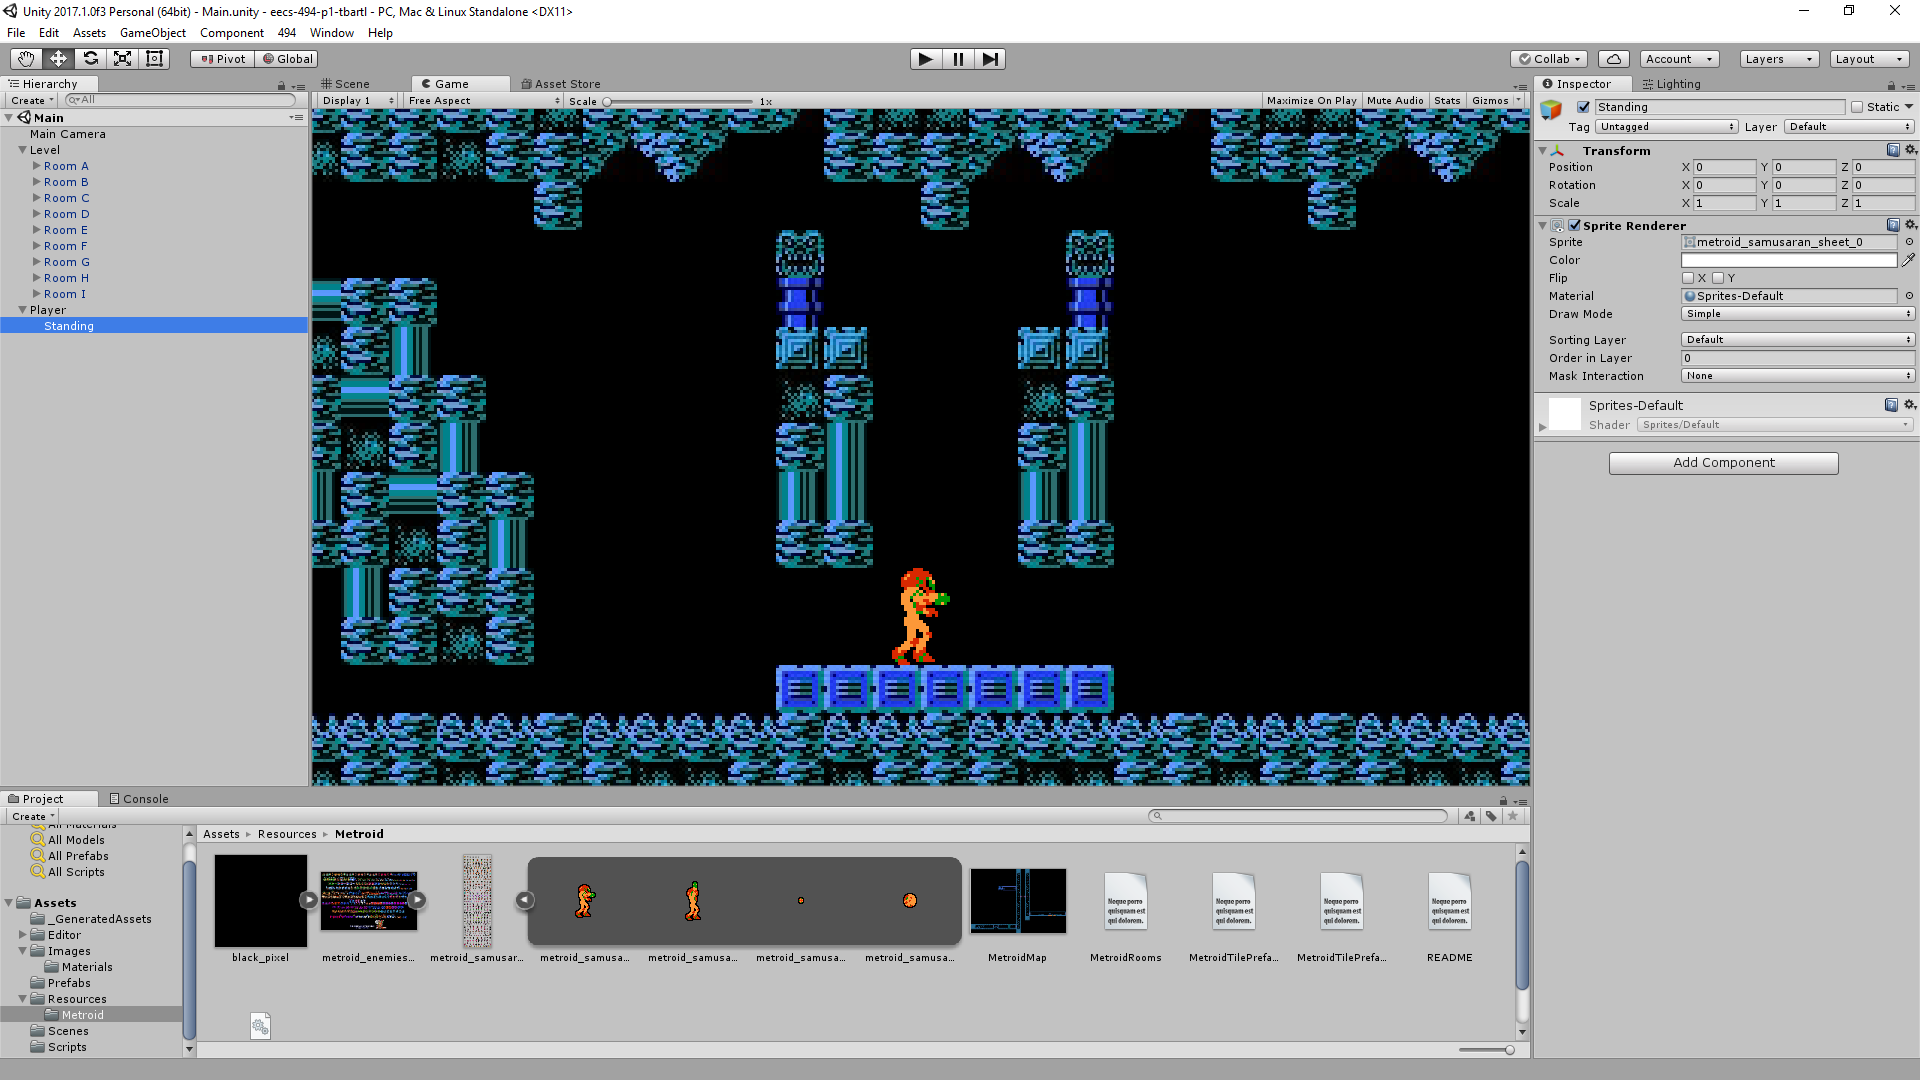This screenshot has width=1920, height=1080.
Task: Open Transform component help
Action: (1892, 150)
